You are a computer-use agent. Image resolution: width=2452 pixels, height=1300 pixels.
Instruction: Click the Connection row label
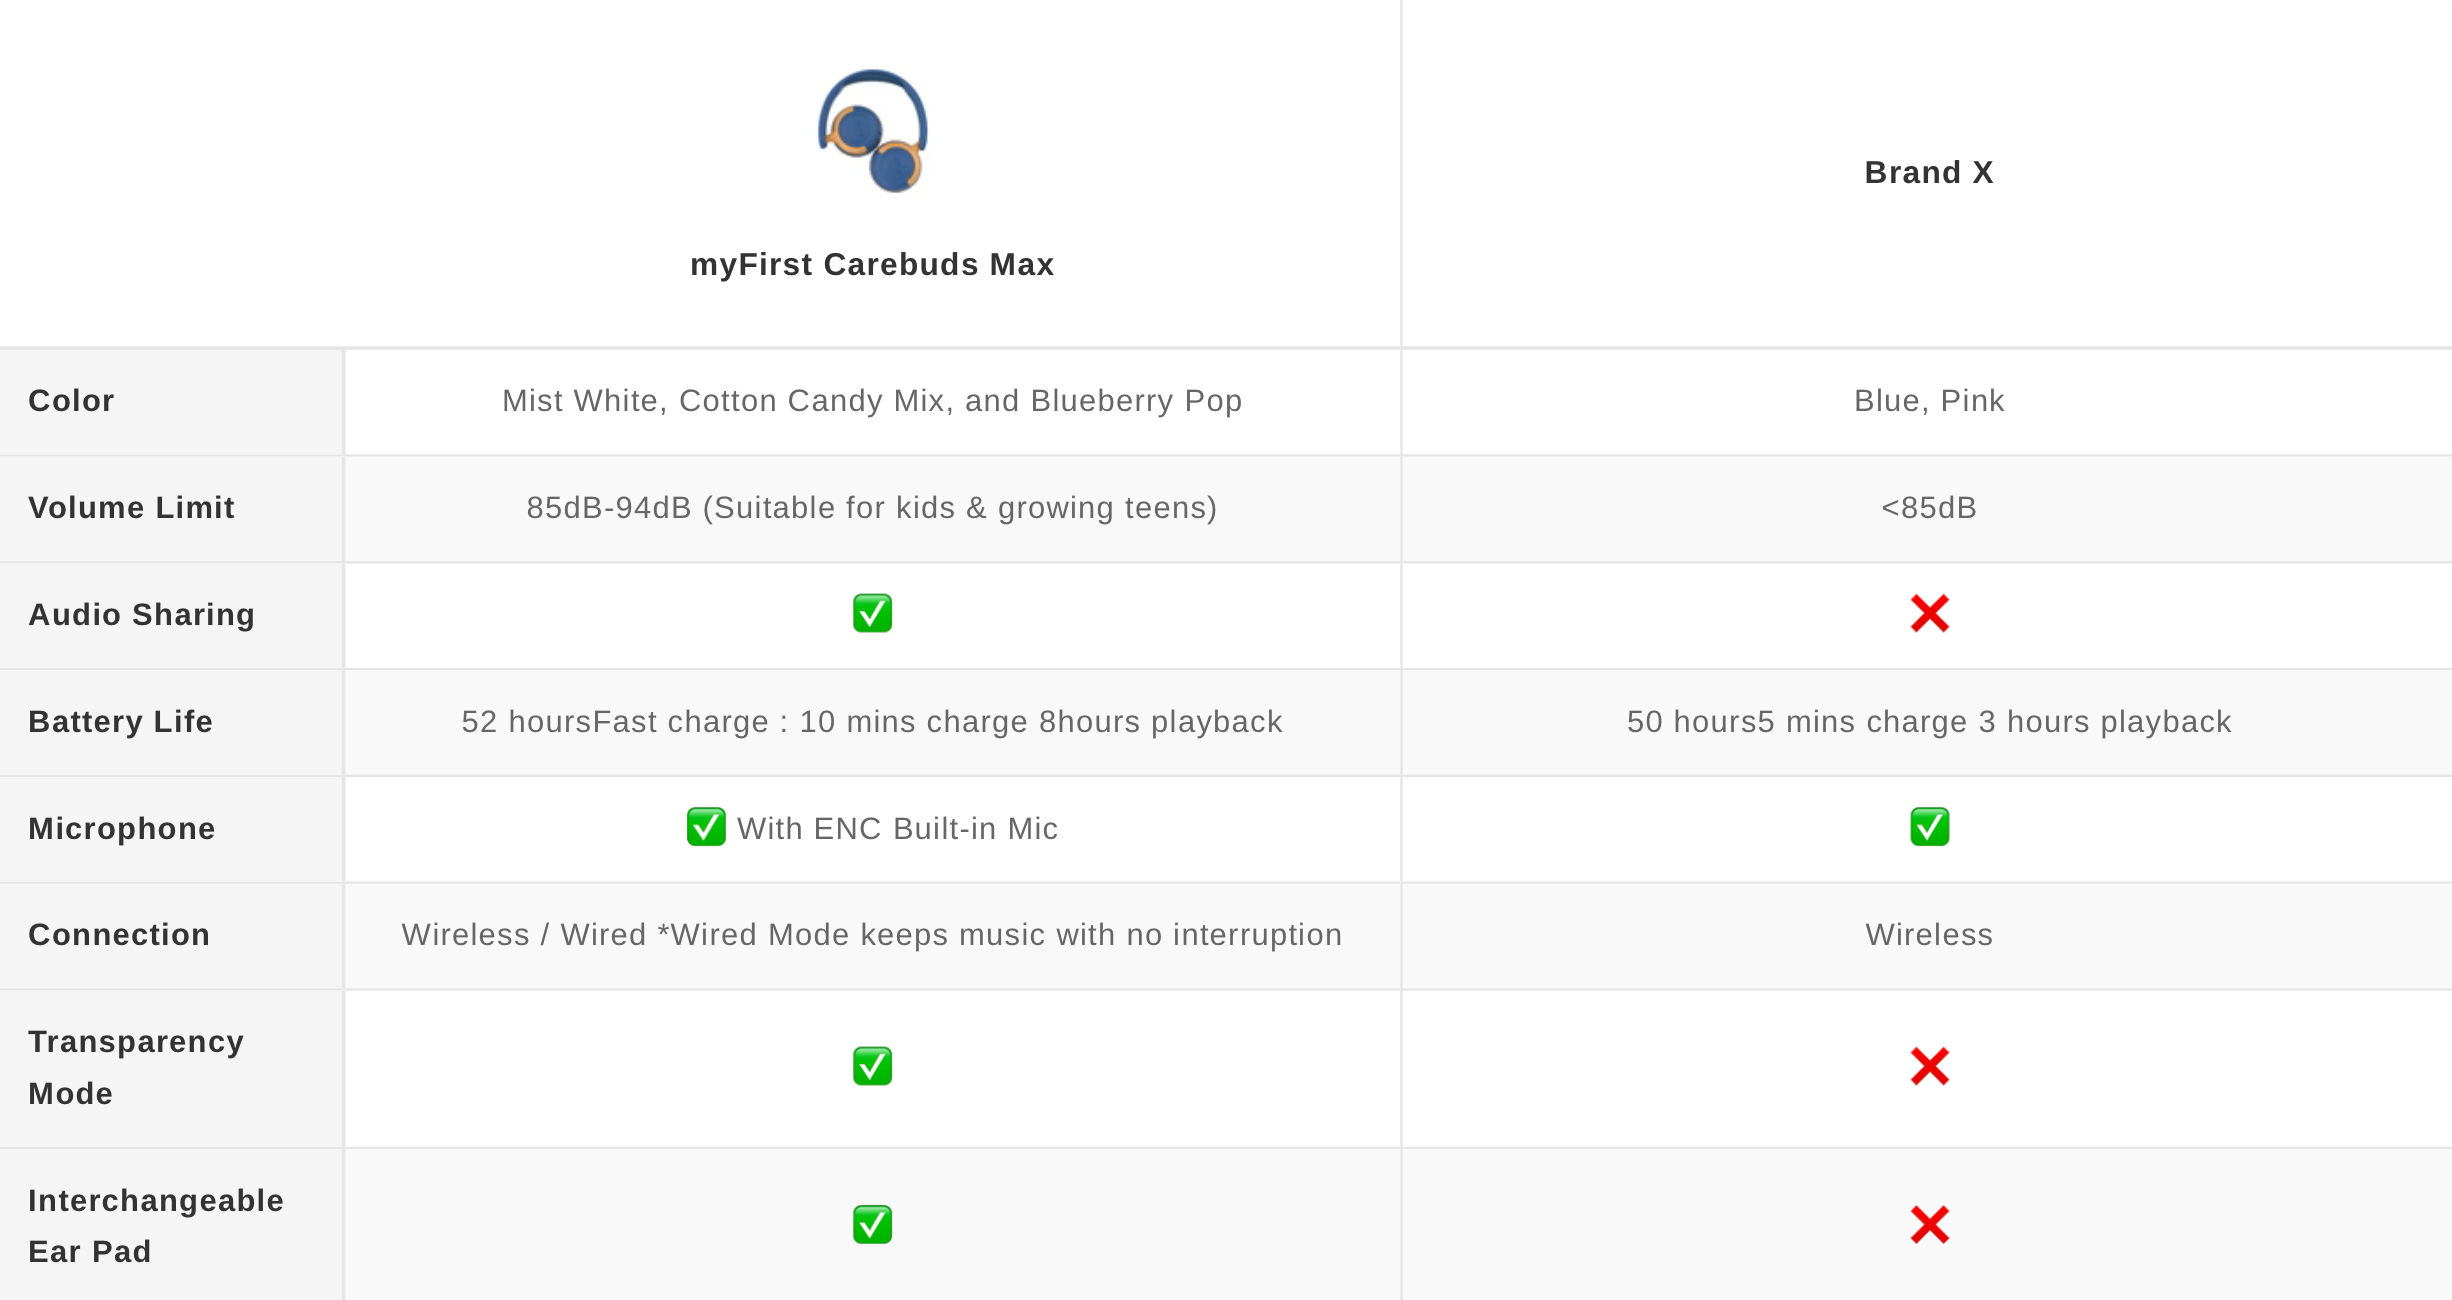[x=119, y=935]
